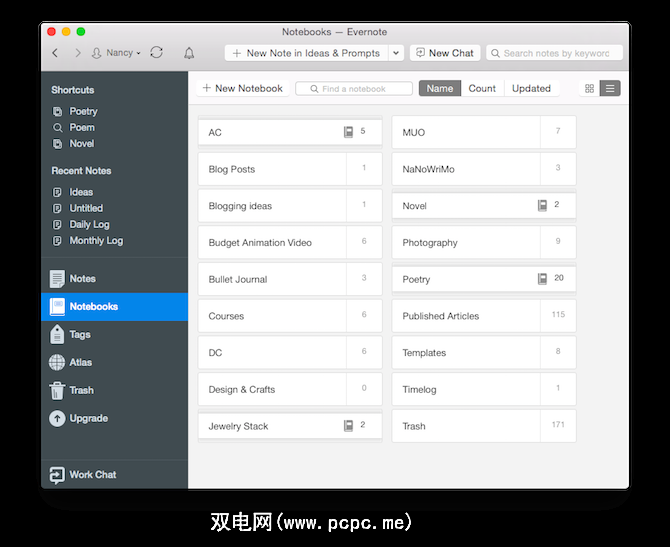Image resolution: width=670 pixels, height=547 pixels.
Task: Expand the AC notebook stack
Action: pyautogui.click(x=290, y=132)
